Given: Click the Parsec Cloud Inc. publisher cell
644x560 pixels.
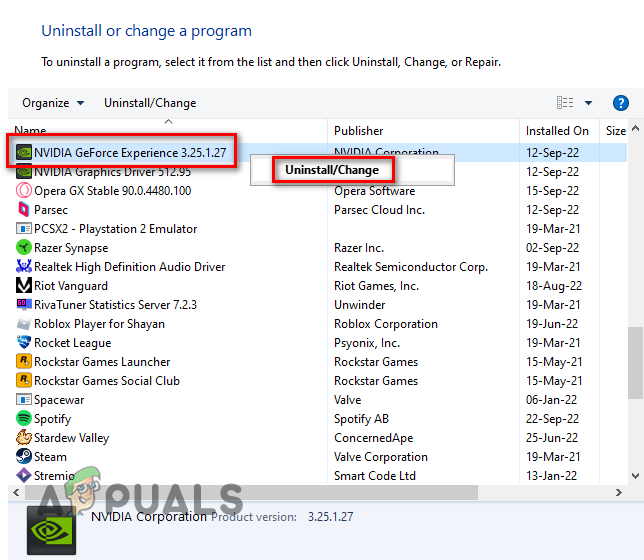Looking at the screenshot, I should 379,210.
